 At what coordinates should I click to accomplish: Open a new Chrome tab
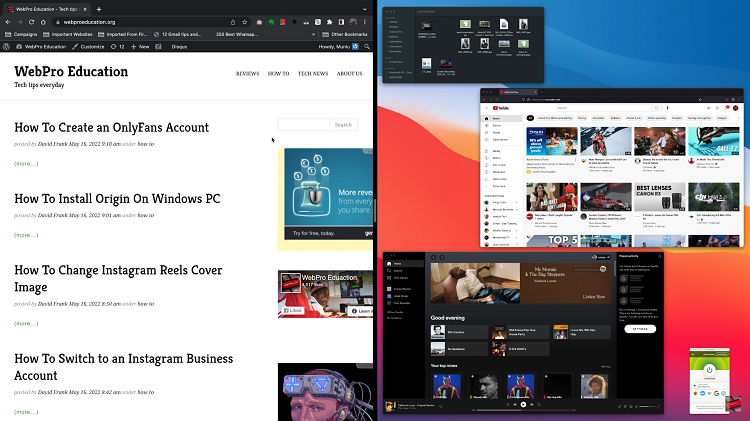click(99, 9)
